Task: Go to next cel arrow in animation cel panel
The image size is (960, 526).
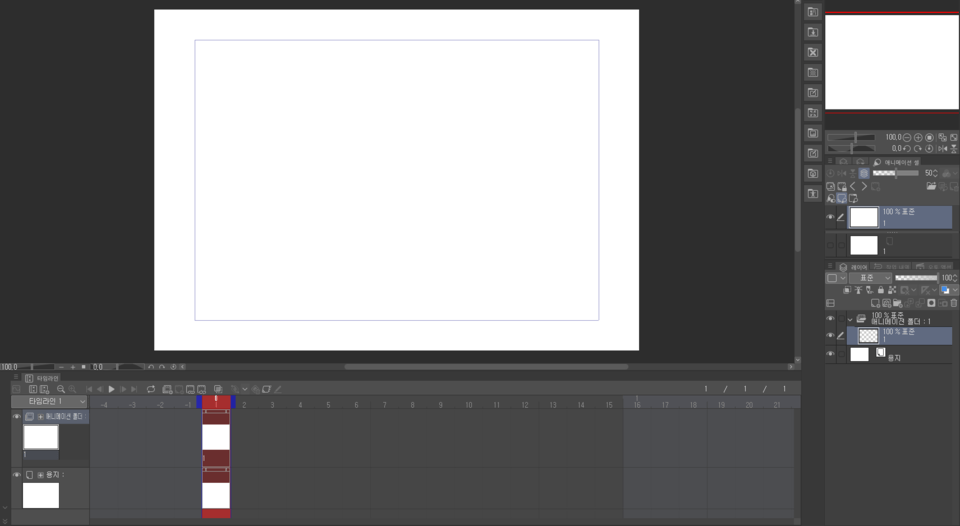Action: point(864,186)
